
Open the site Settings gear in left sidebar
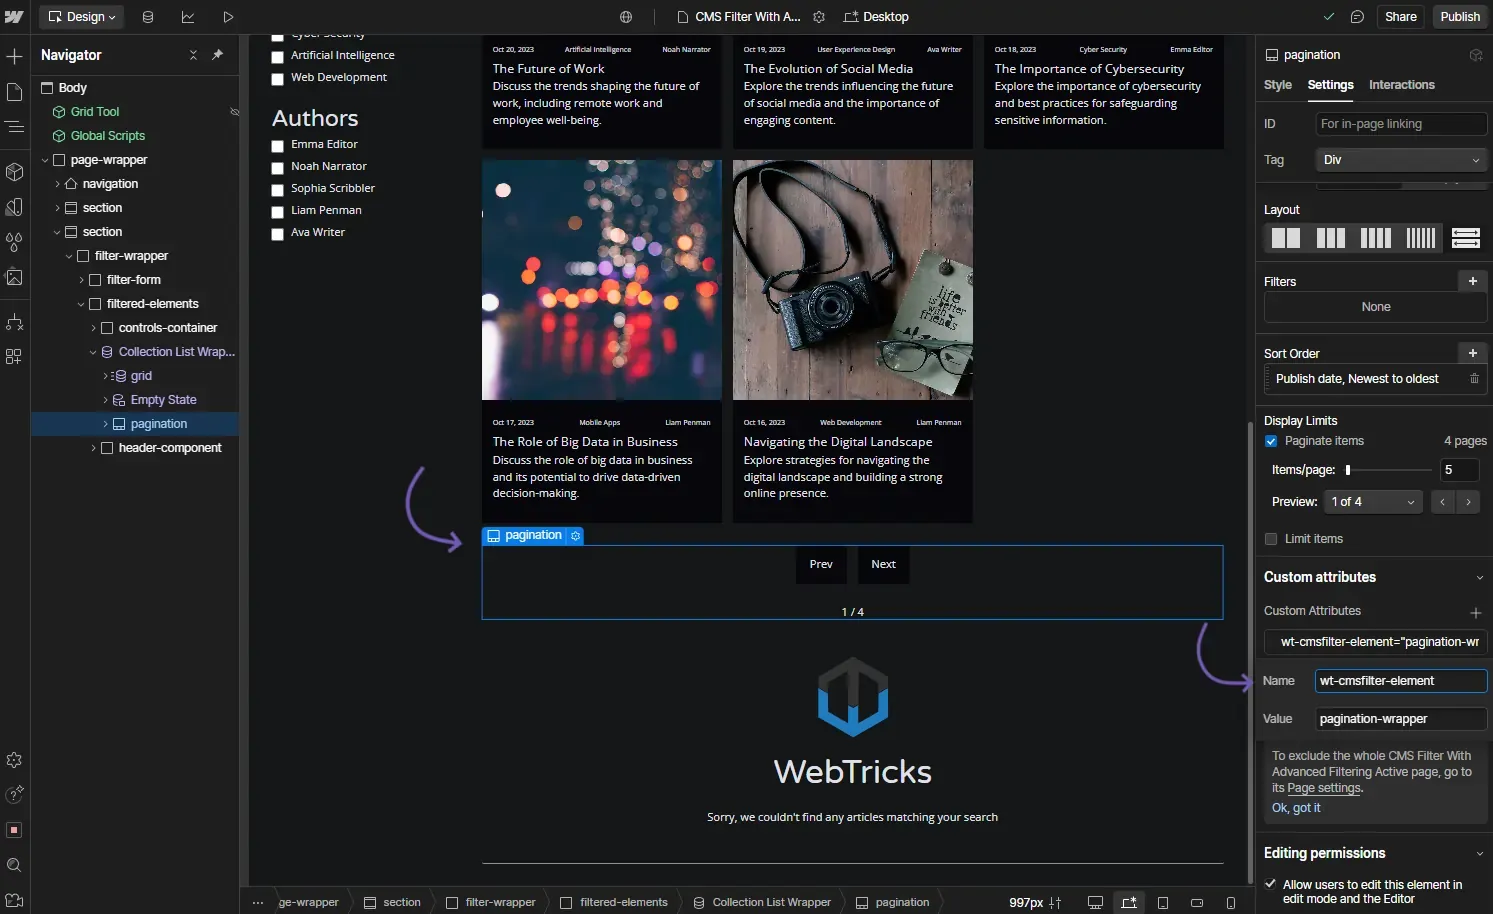coord(14,760)
